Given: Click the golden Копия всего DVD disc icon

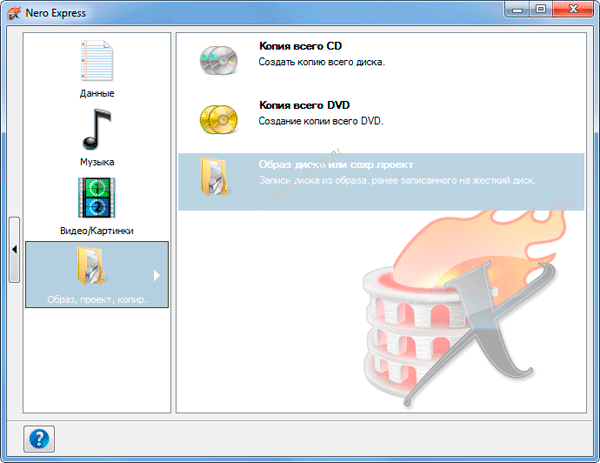Looking at the screenshot, I should 218,119.
